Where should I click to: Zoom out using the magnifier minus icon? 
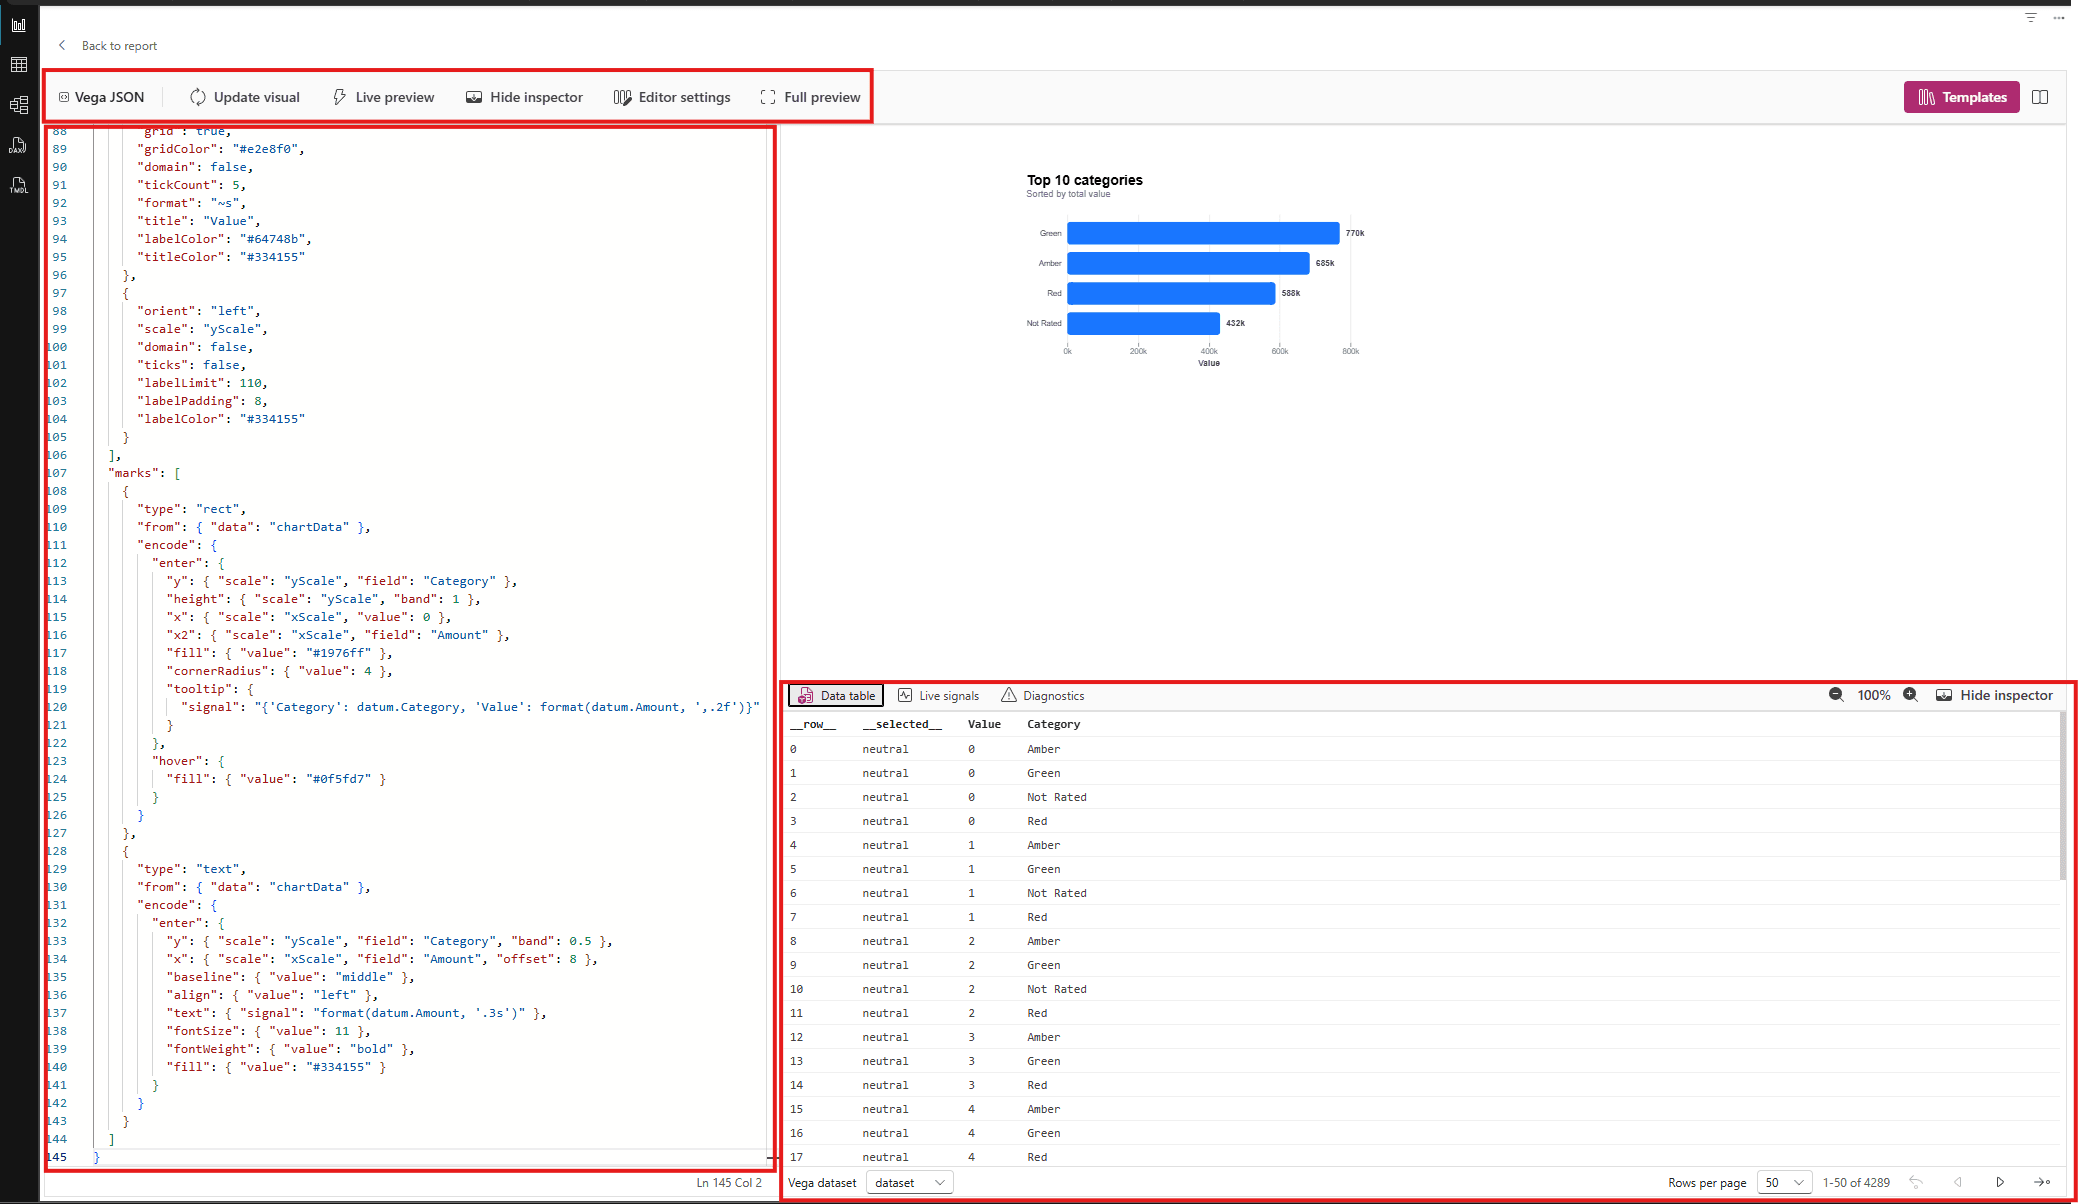pyautogui.click(x=1836, y=695)
